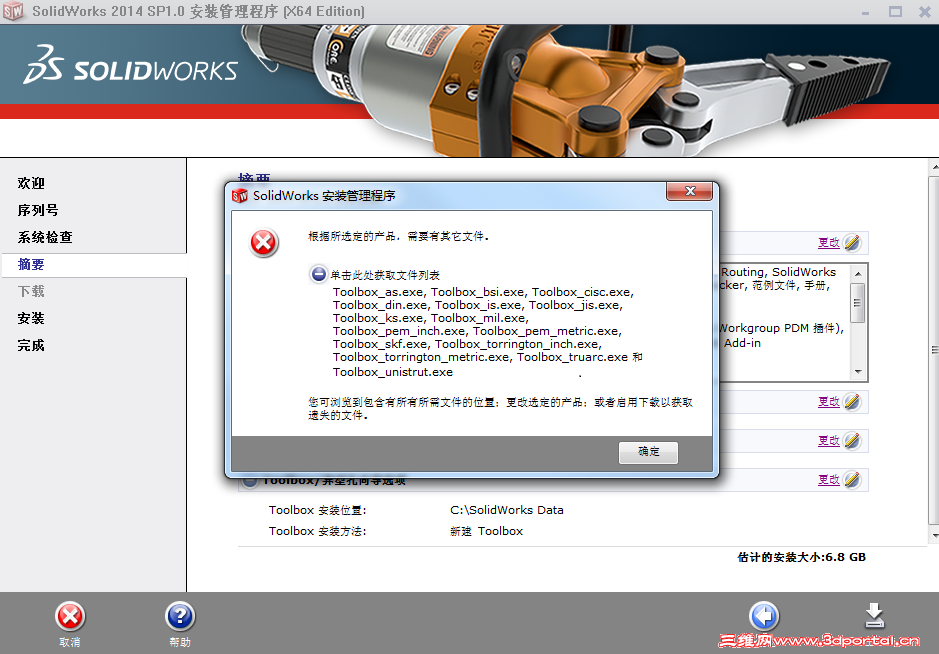Viewport: 939px width, 654px height.
Task: Click the 新建 Toolbox install method value
Action: (x=486, y=531)
